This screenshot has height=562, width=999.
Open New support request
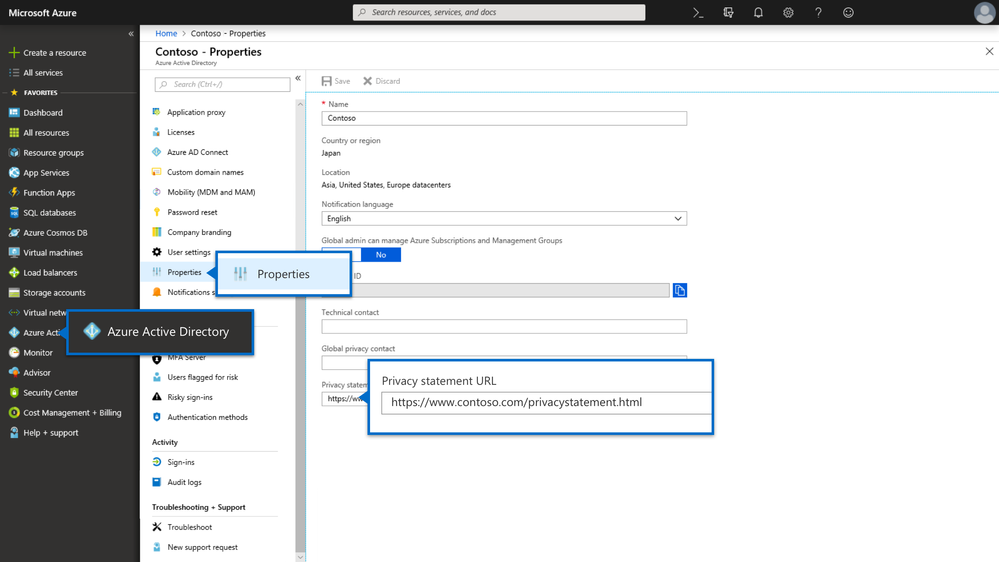tap(195, 547)
